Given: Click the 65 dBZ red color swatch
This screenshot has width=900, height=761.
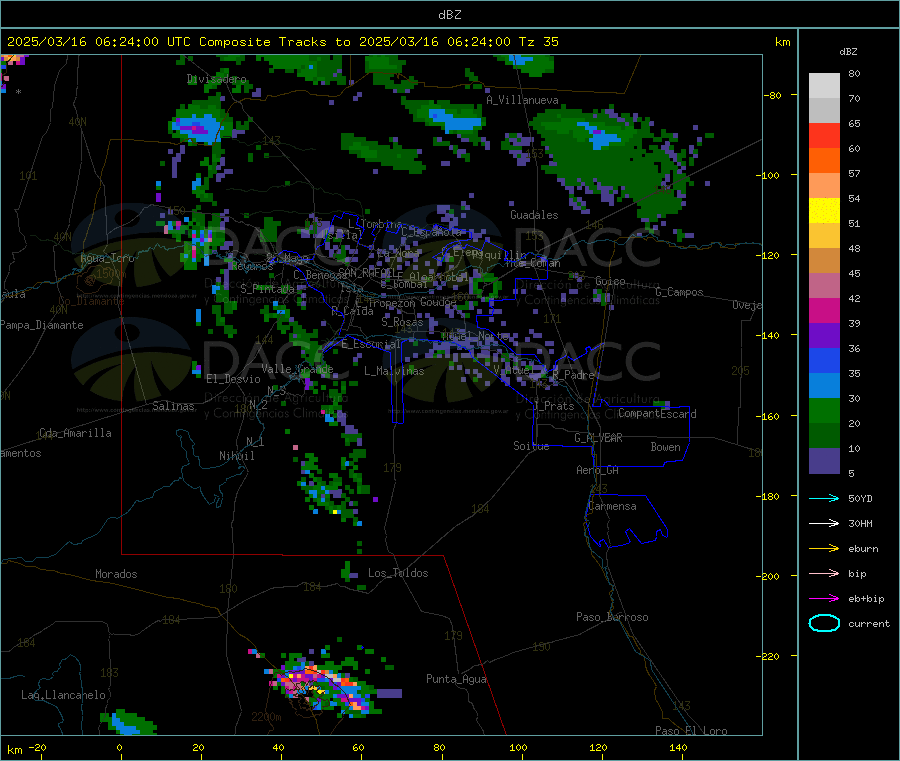Looking at the screenshot, I should point(824,135).
